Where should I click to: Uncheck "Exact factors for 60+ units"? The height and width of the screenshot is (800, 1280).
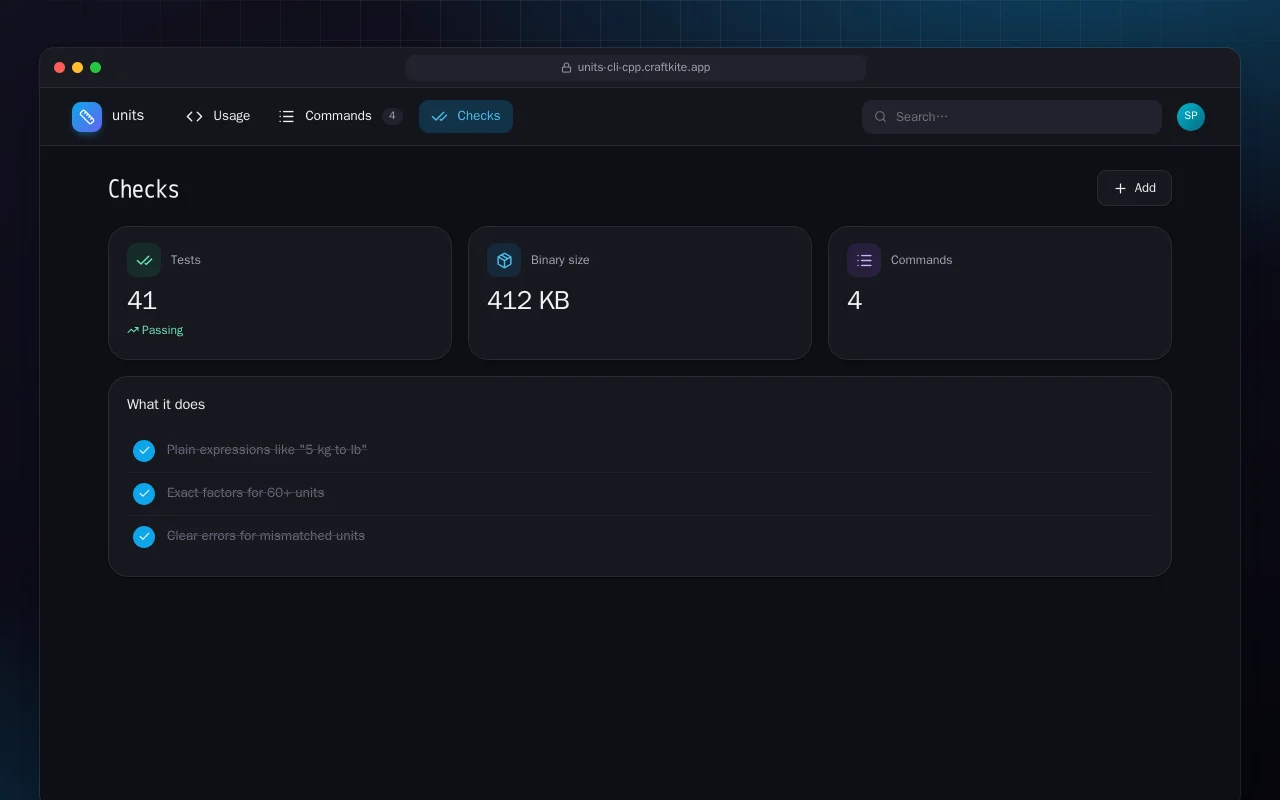point(144,494)
